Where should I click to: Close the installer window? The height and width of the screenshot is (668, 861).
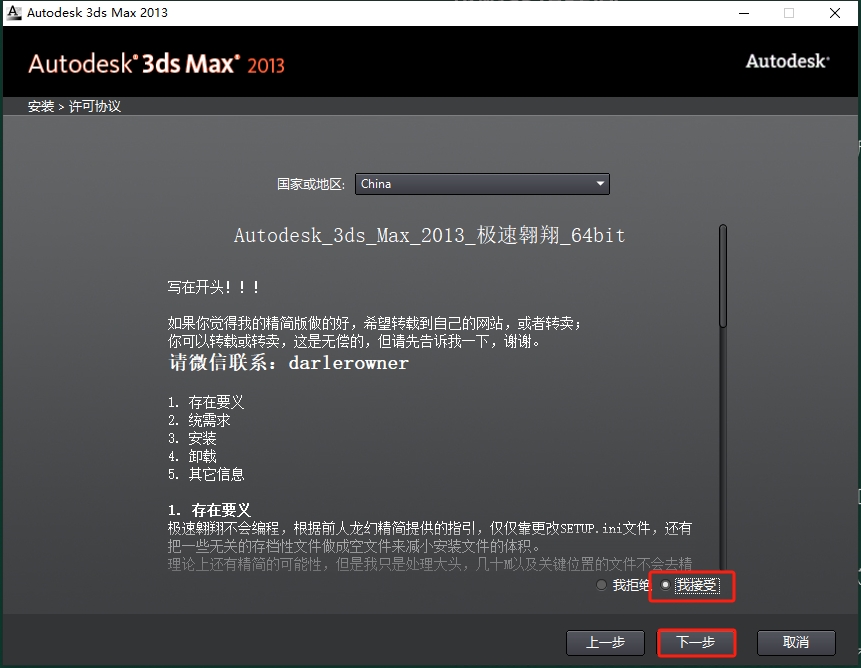point(835,13)
